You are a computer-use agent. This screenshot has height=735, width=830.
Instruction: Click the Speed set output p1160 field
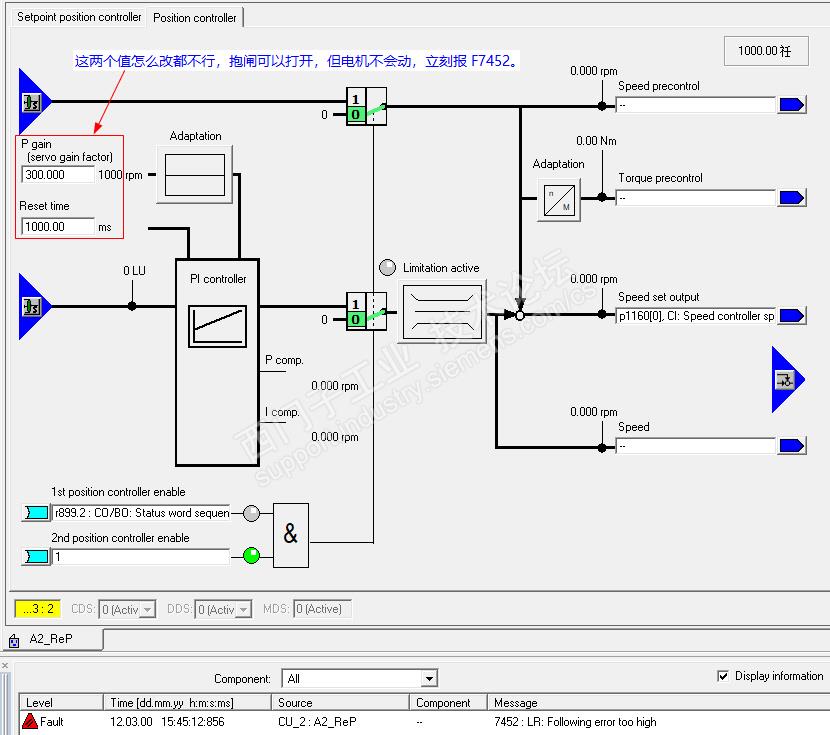[695, 316]
